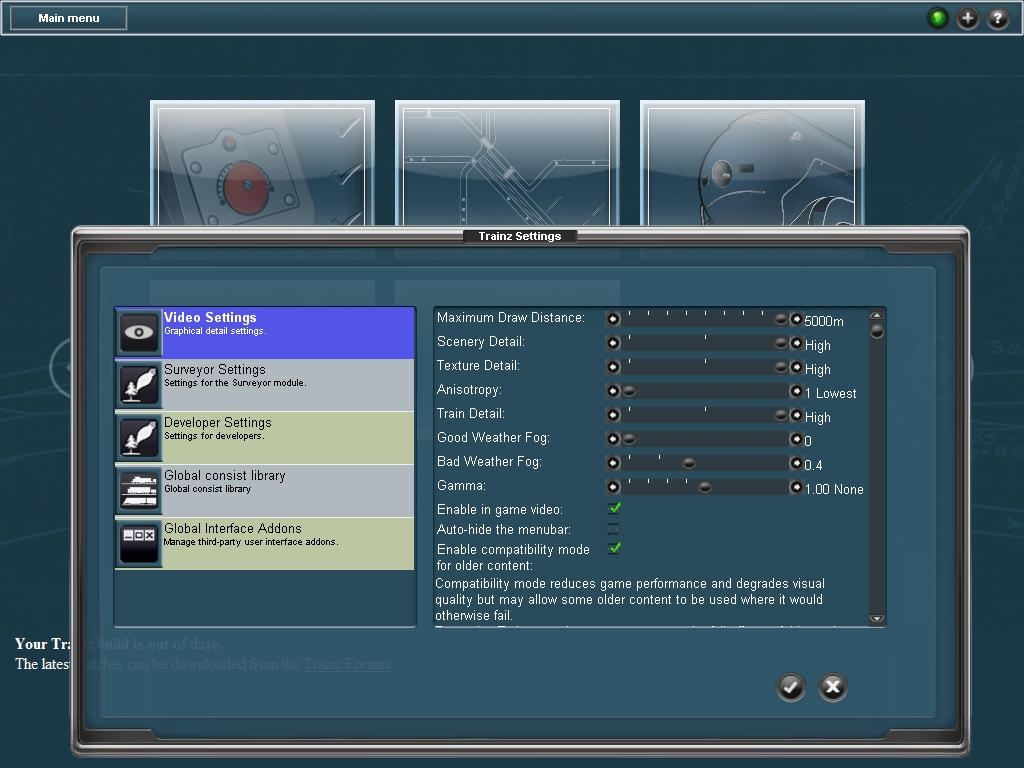Confirm settings with the checkmark button

(791, 687)
